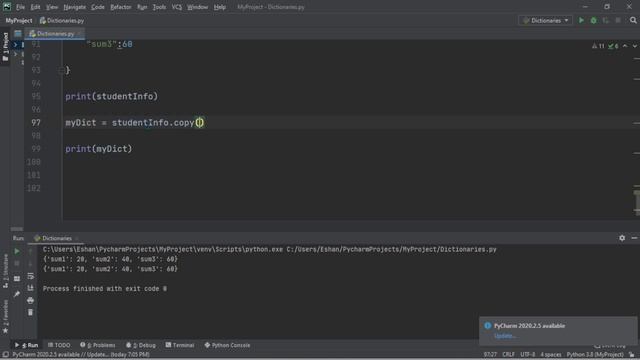640x360 pixels.
Task: Click the up-arrow icon in the Run console
Action: (x=30, y=251)
